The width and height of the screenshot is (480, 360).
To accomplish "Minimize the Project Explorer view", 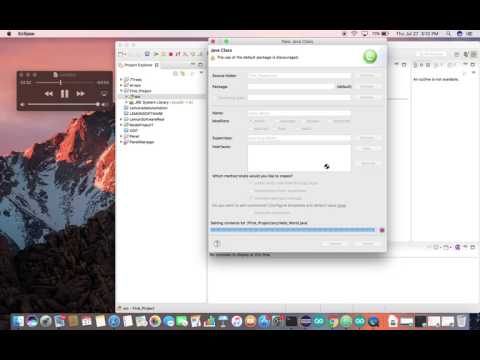I will coord(193,64).
